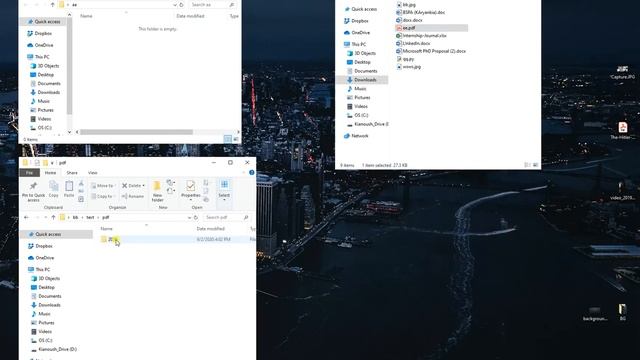Sort by Date modified in the ee window
This screenshot has height=360, width=640.
click(190, 16)
